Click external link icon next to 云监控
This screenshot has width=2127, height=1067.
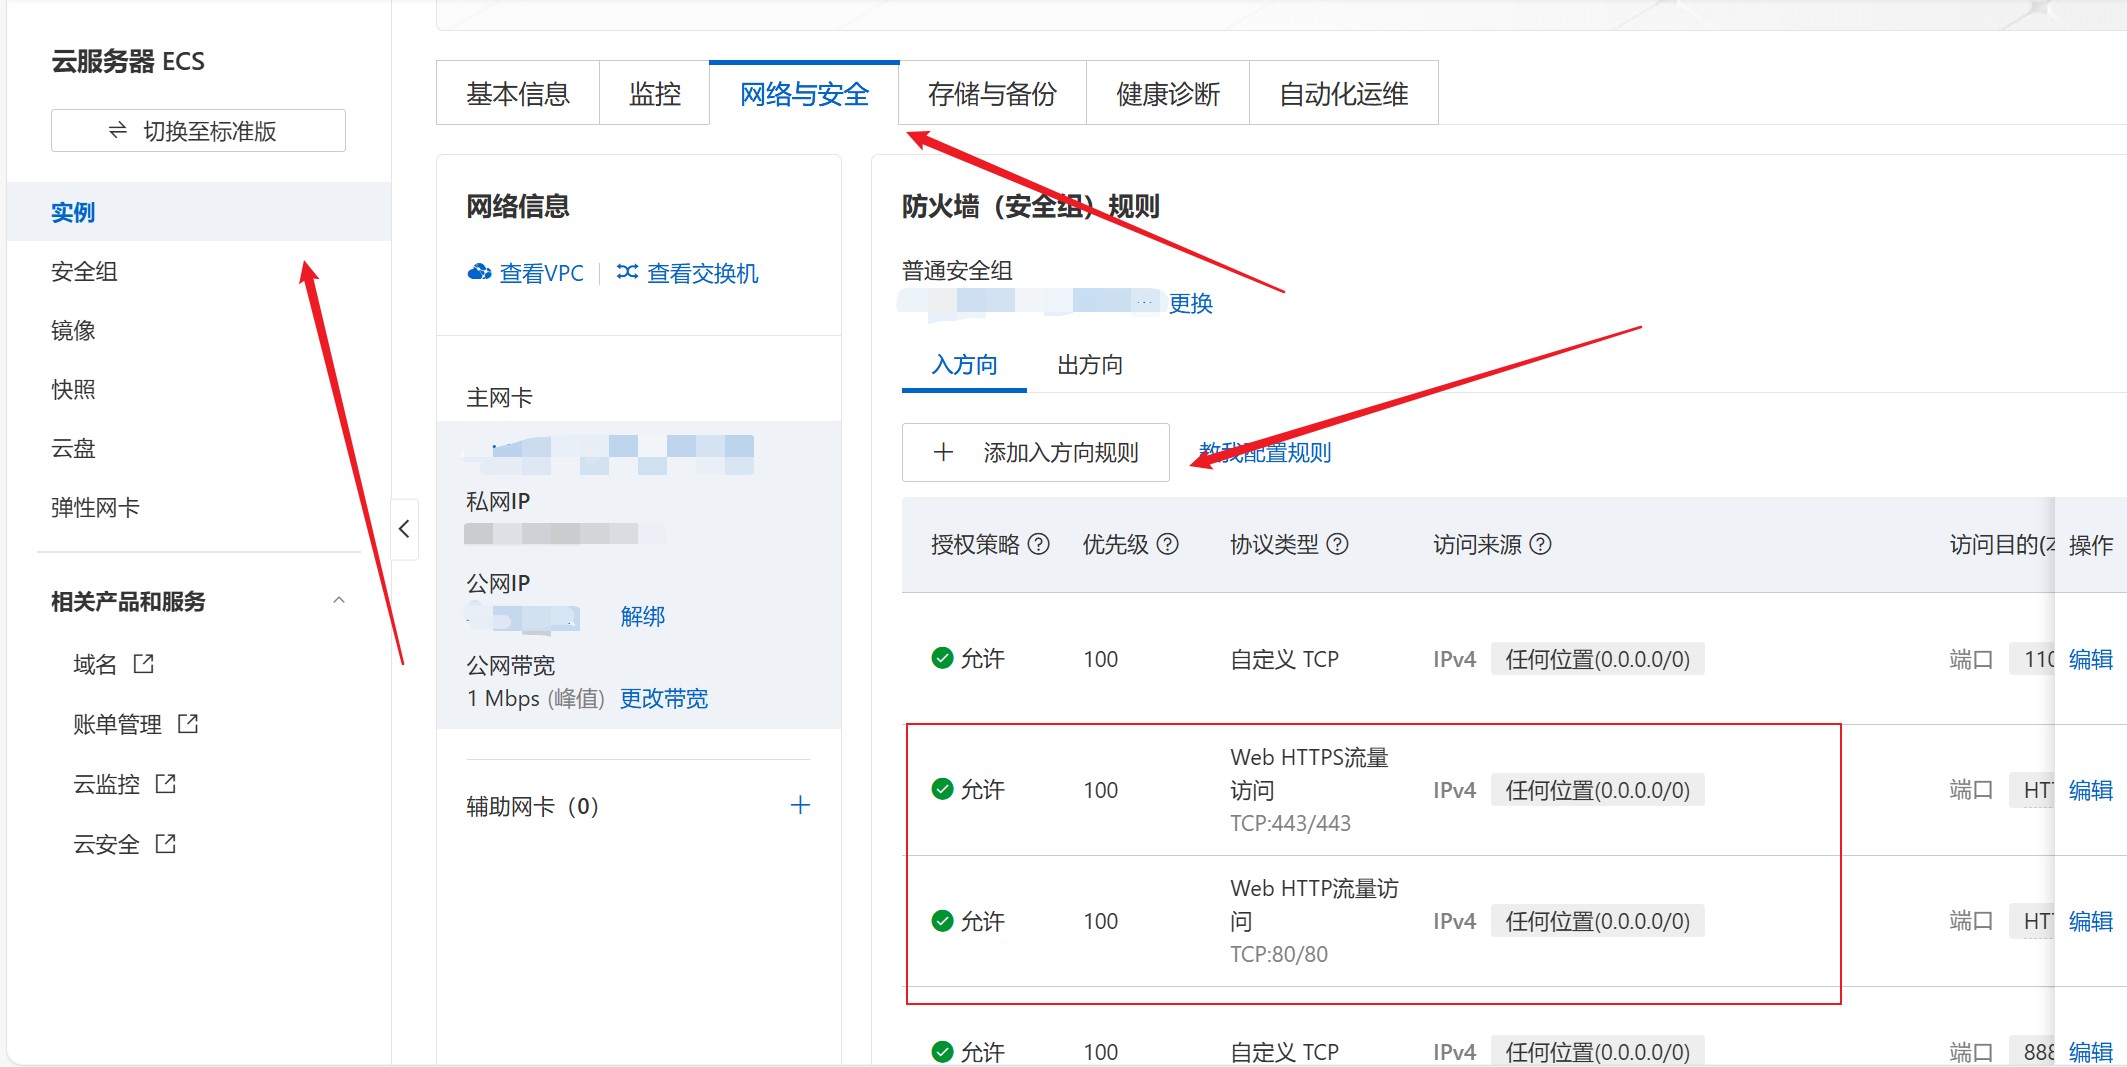166,784
